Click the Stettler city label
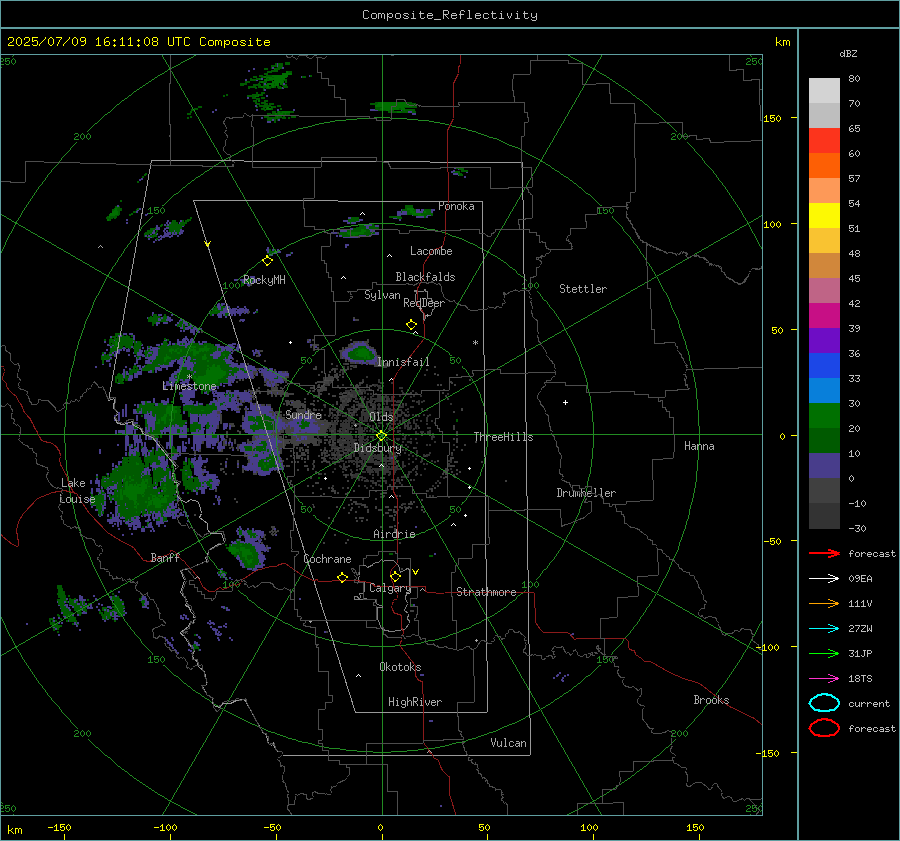Screen dimensions: 900x841 click(x=583, y=289)
